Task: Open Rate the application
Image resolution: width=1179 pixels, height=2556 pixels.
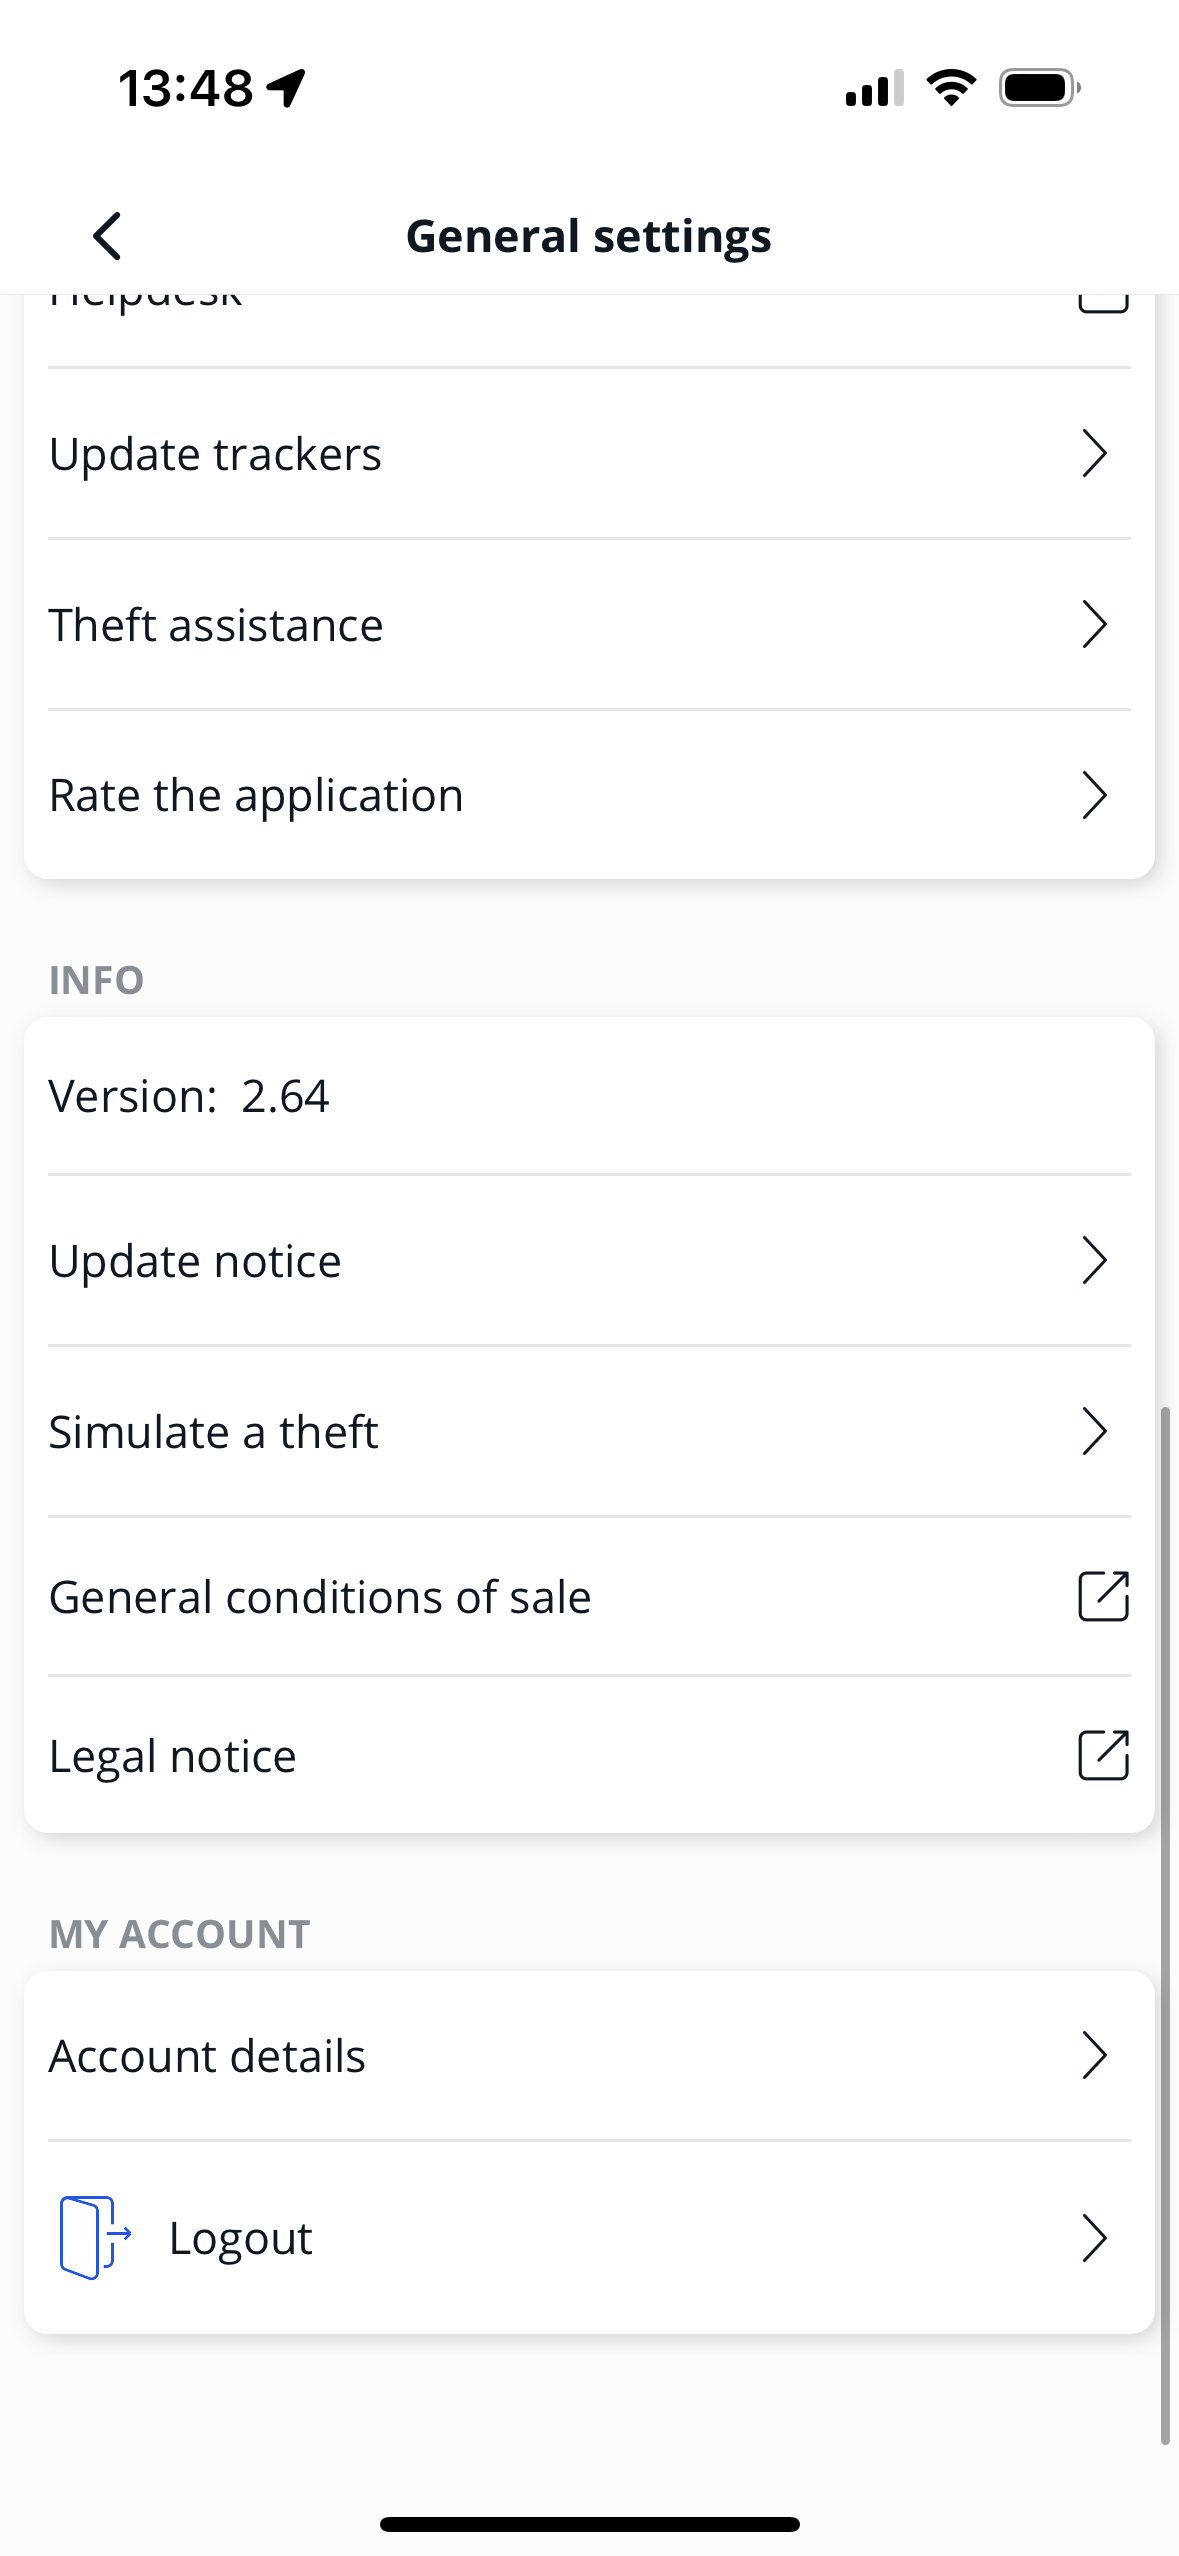Action: tap(257, 796)
